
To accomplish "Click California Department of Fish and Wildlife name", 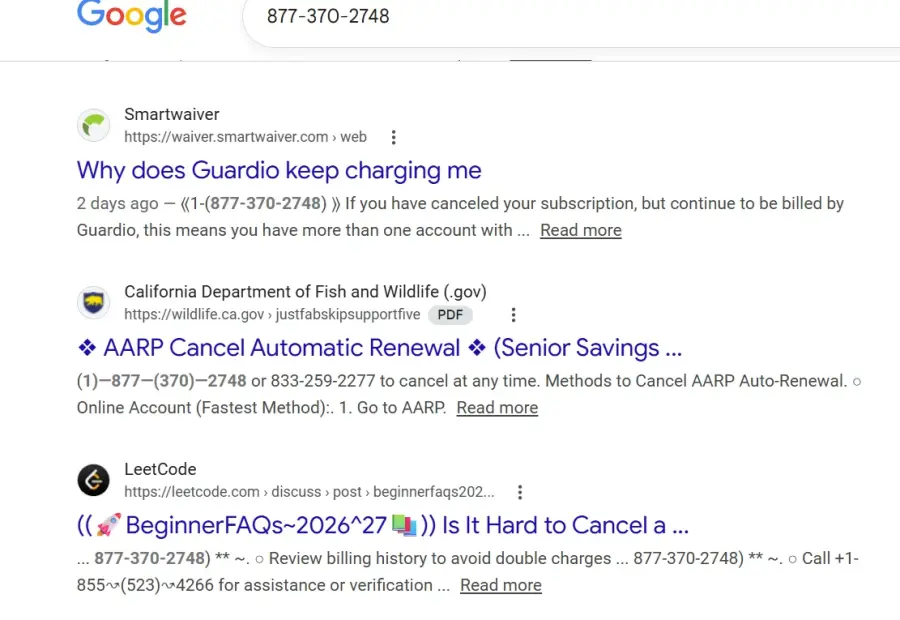I will click(x=305, y=292).
